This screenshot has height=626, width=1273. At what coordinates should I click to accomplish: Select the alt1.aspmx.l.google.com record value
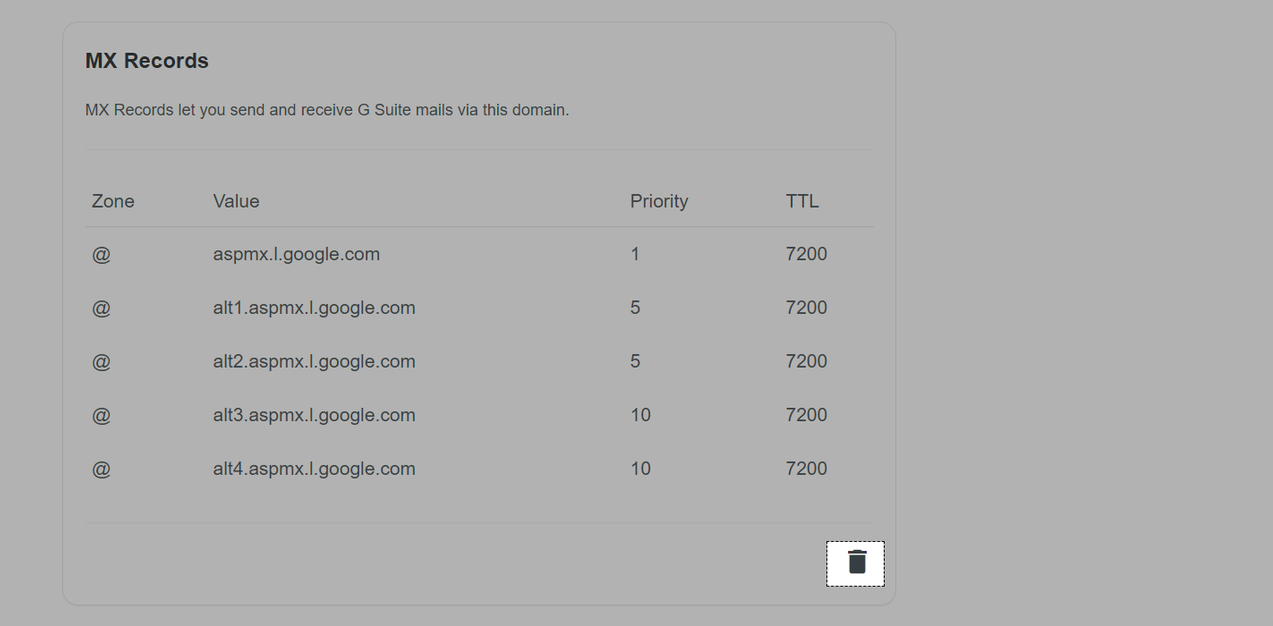(314, 308)
